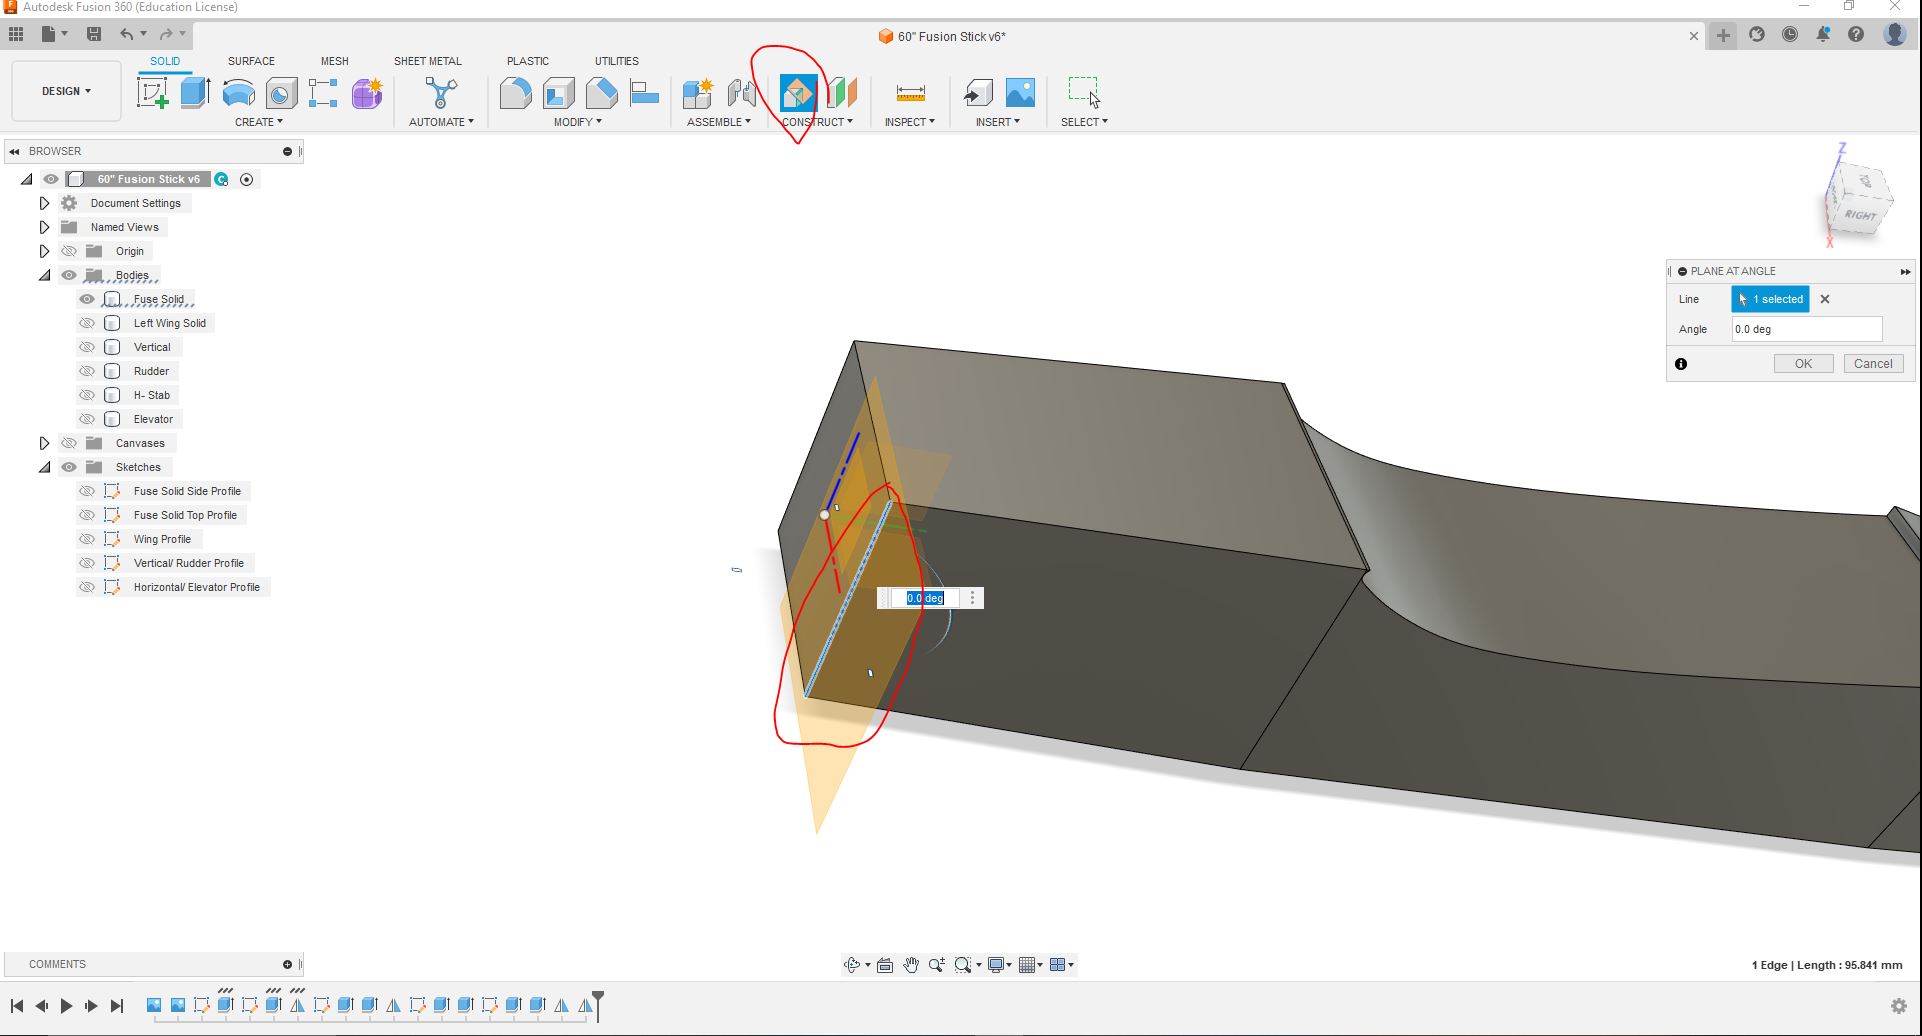The image size is (1922, 1036).
Task: Toggle visibility of the Rudder body
Action: tap(87, 371)
